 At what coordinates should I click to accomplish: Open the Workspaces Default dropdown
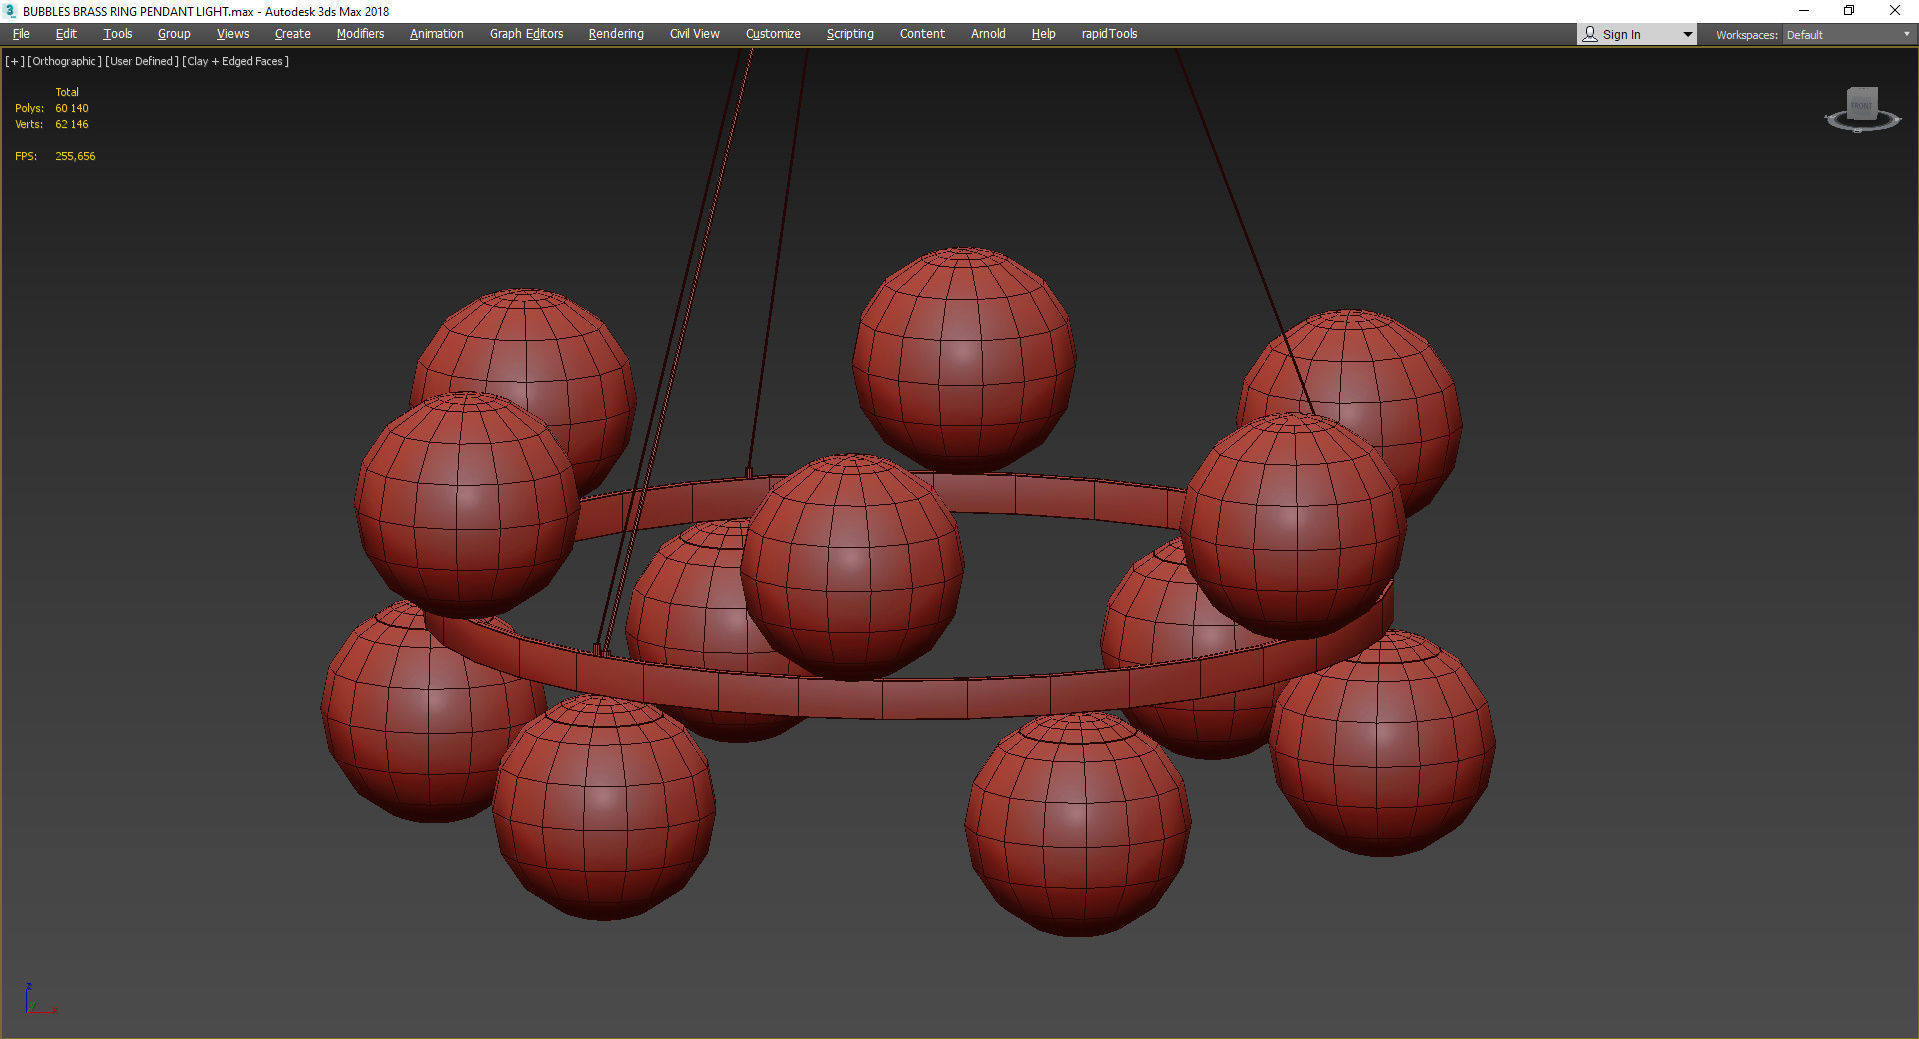[x=1848, y=35]
